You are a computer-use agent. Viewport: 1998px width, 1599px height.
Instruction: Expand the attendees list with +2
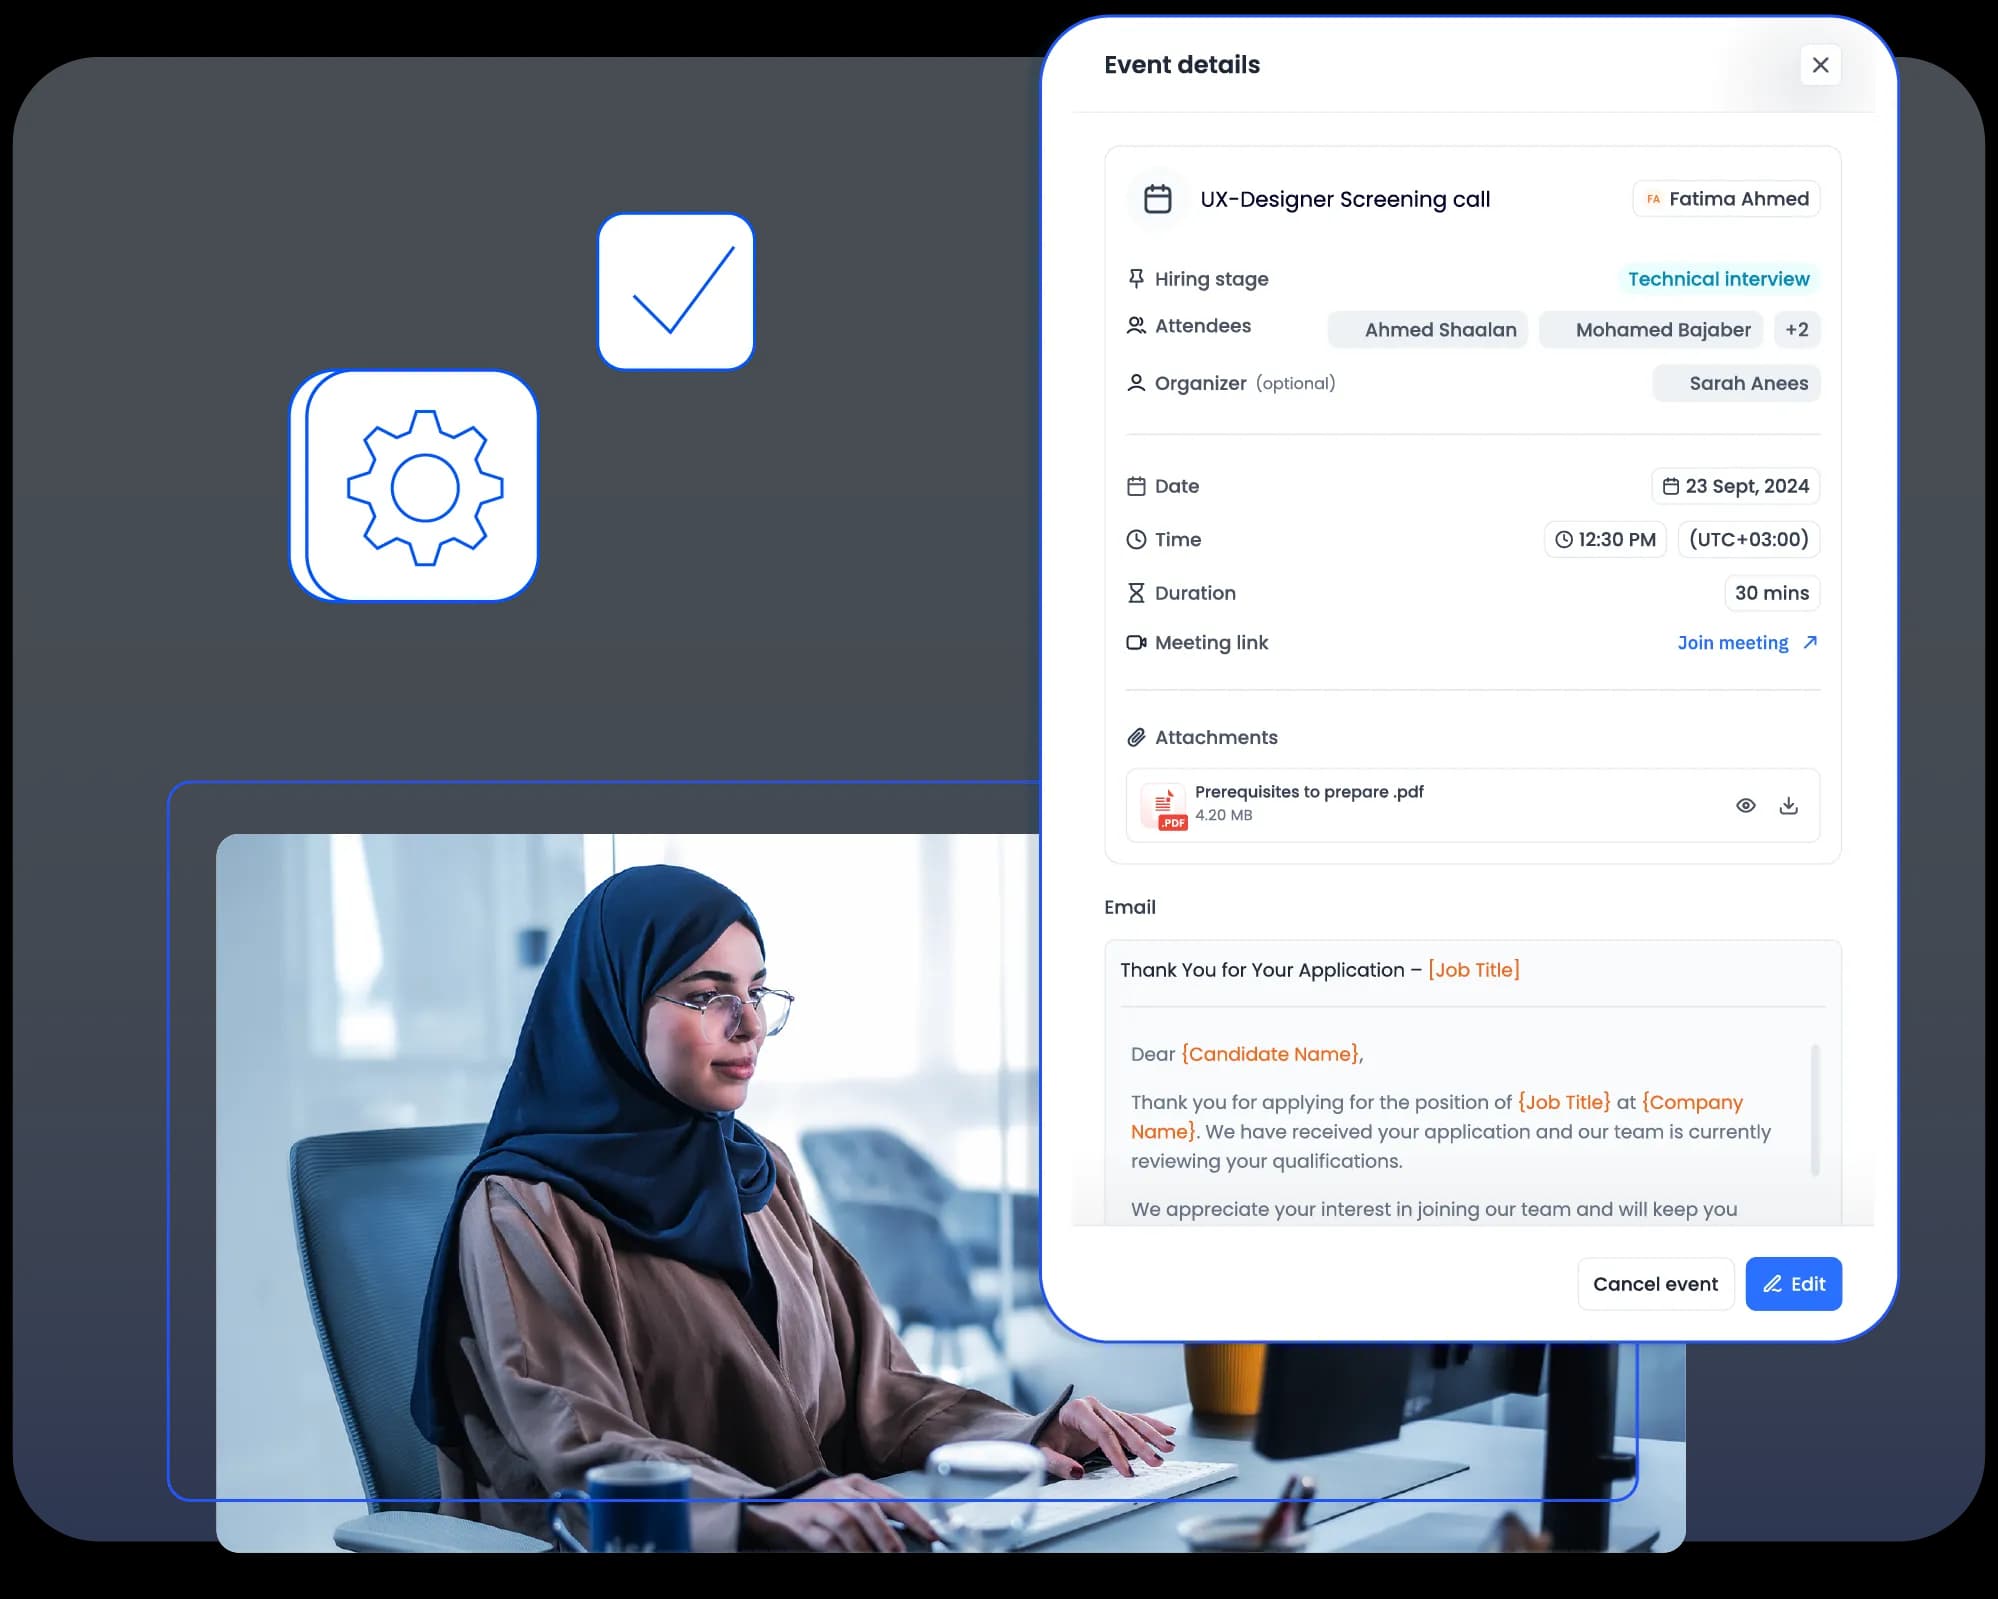1796,330
